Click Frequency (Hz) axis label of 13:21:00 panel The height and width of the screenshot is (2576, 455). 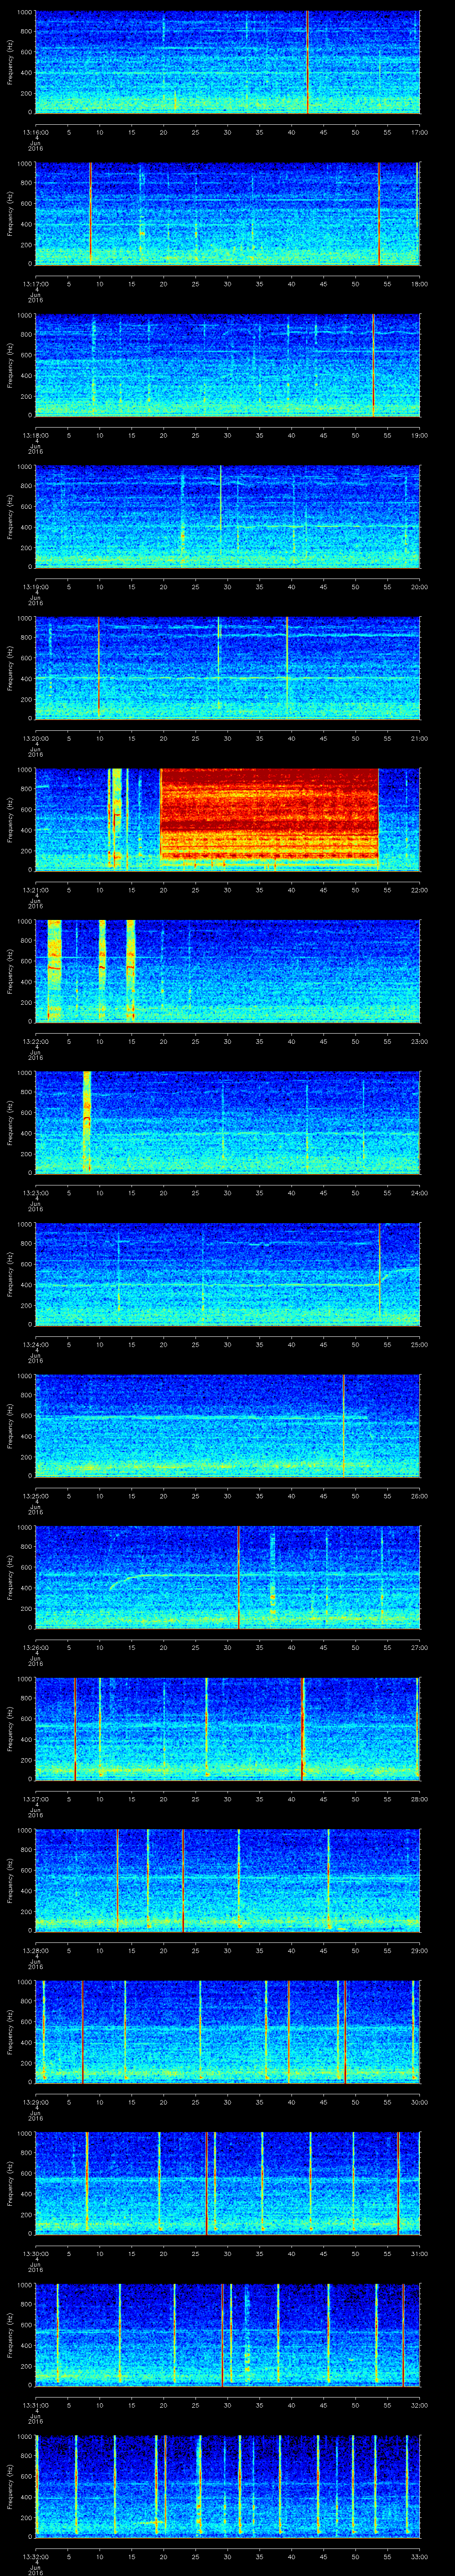tap(10, 819)
